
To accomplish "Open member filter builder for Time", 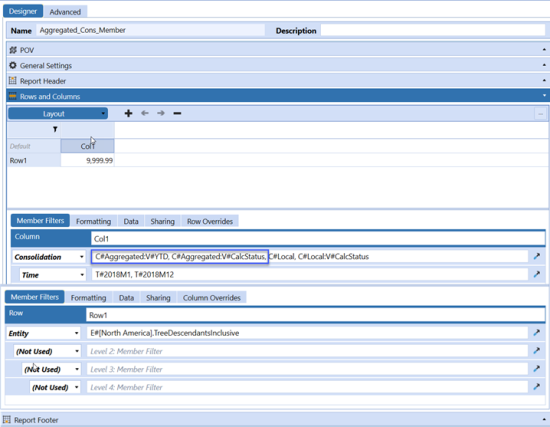I will [537, 274].
